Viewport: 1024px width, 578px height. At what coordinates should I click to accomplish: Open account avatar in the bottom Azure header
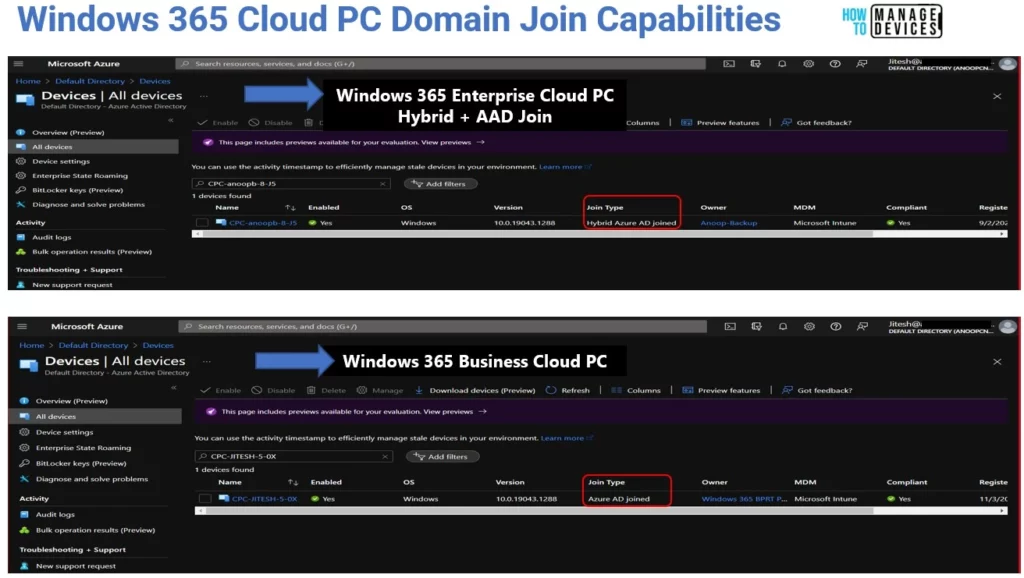coord(1008,327)
